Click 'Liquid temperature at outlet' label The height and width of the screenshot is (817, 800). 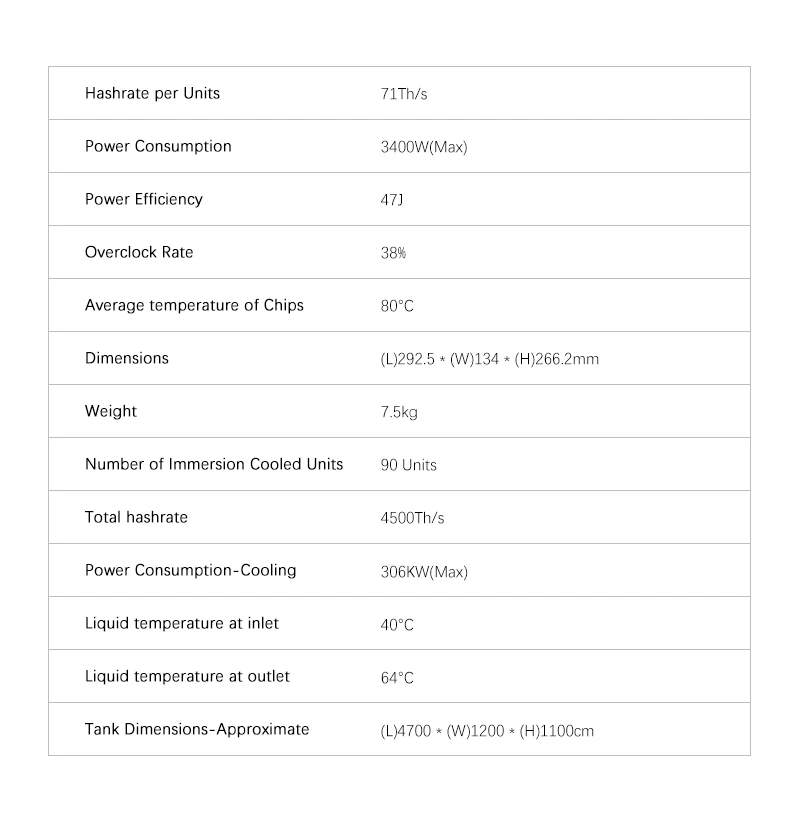[187, 676]
